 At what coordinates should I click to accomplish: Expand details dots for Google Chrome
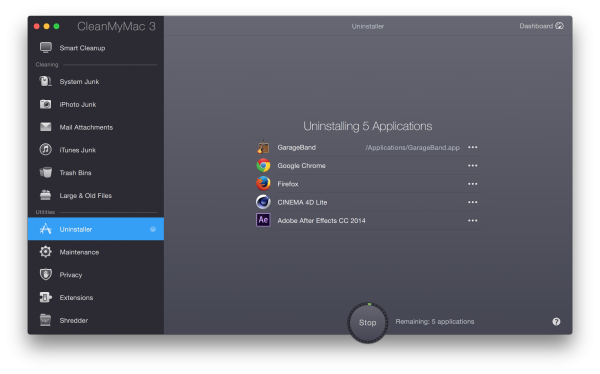pos(473,166)
